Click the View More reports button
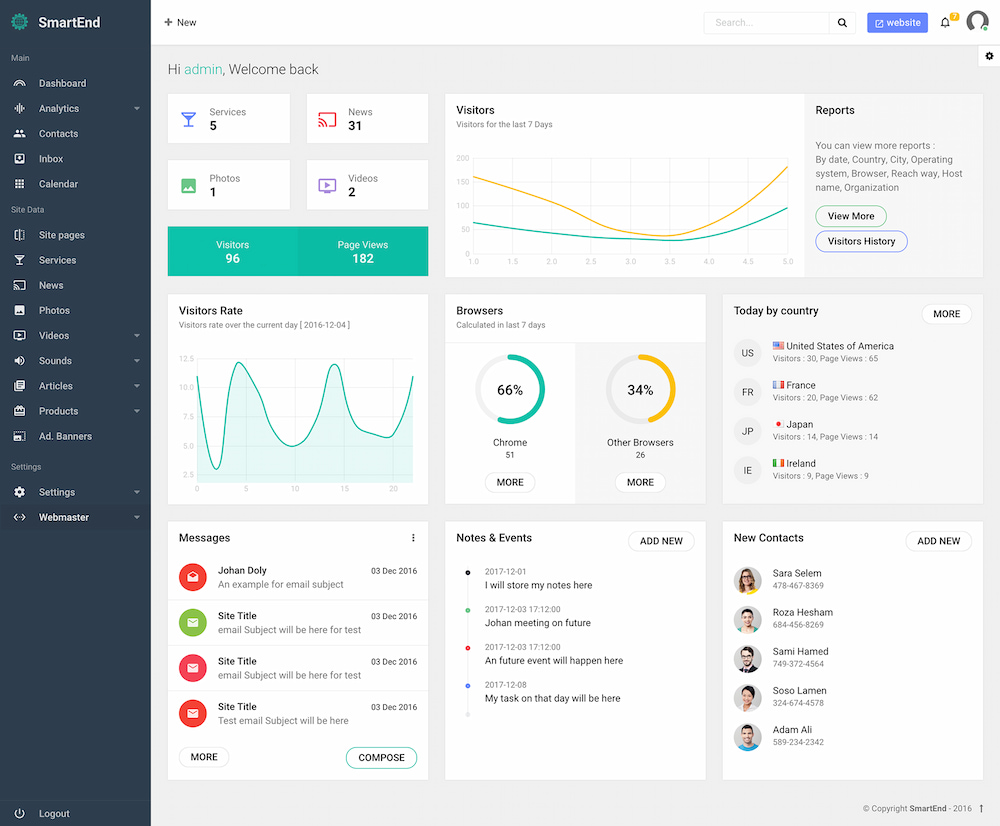This screenshot has width=1000, height=826. (850, 216)
